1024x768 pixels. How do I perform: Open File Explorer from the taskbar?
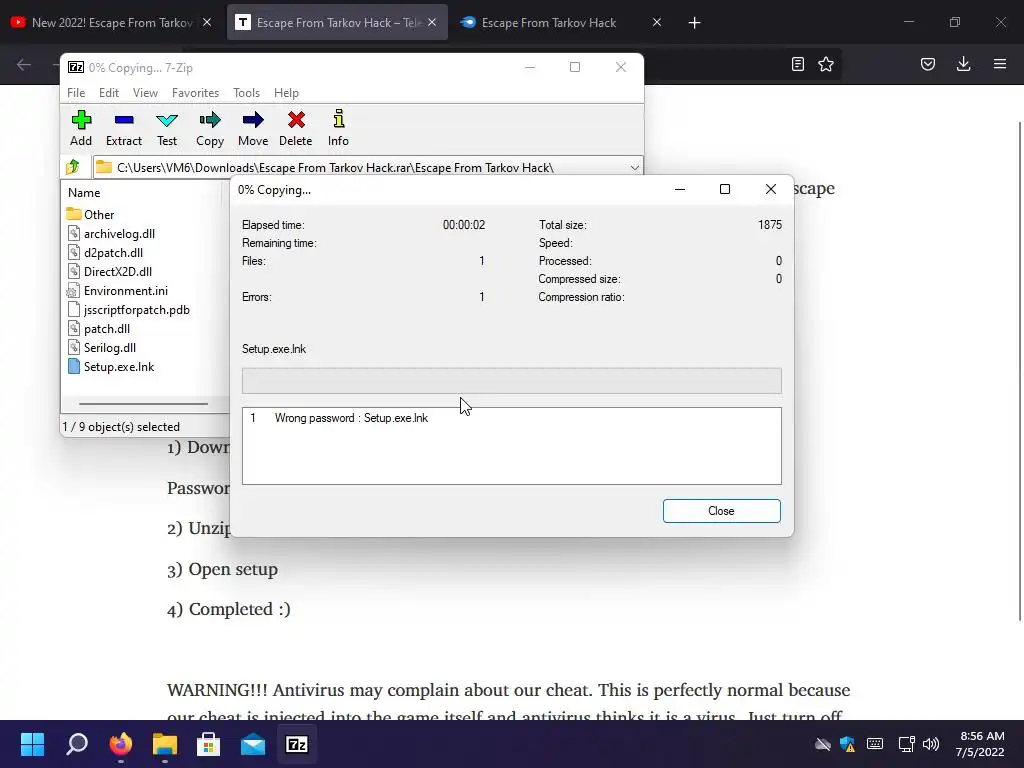pyautogui.click(x=165, y=744)
